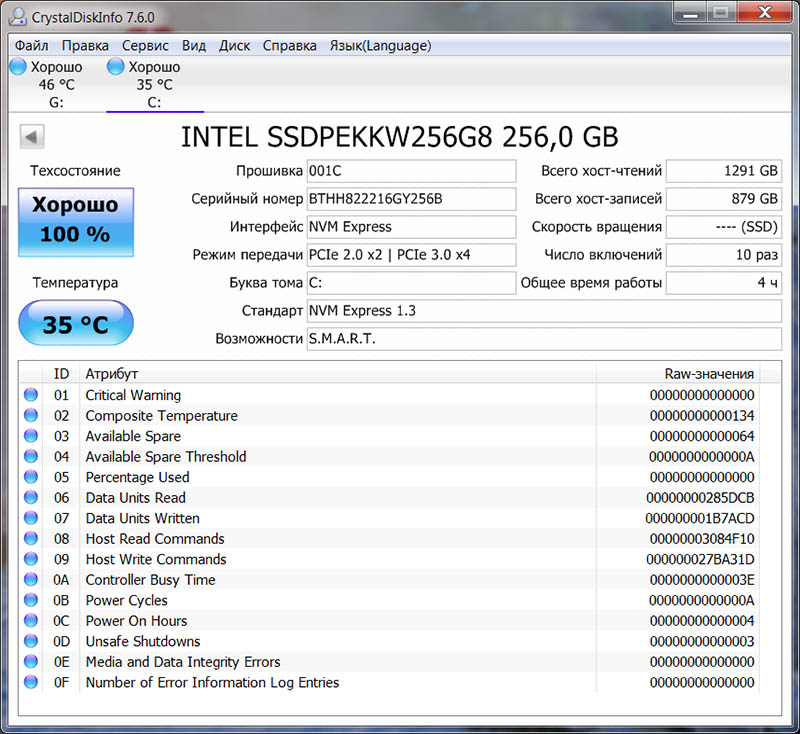
Task: Click the Атрибут column header
Action: click(337, 374)
